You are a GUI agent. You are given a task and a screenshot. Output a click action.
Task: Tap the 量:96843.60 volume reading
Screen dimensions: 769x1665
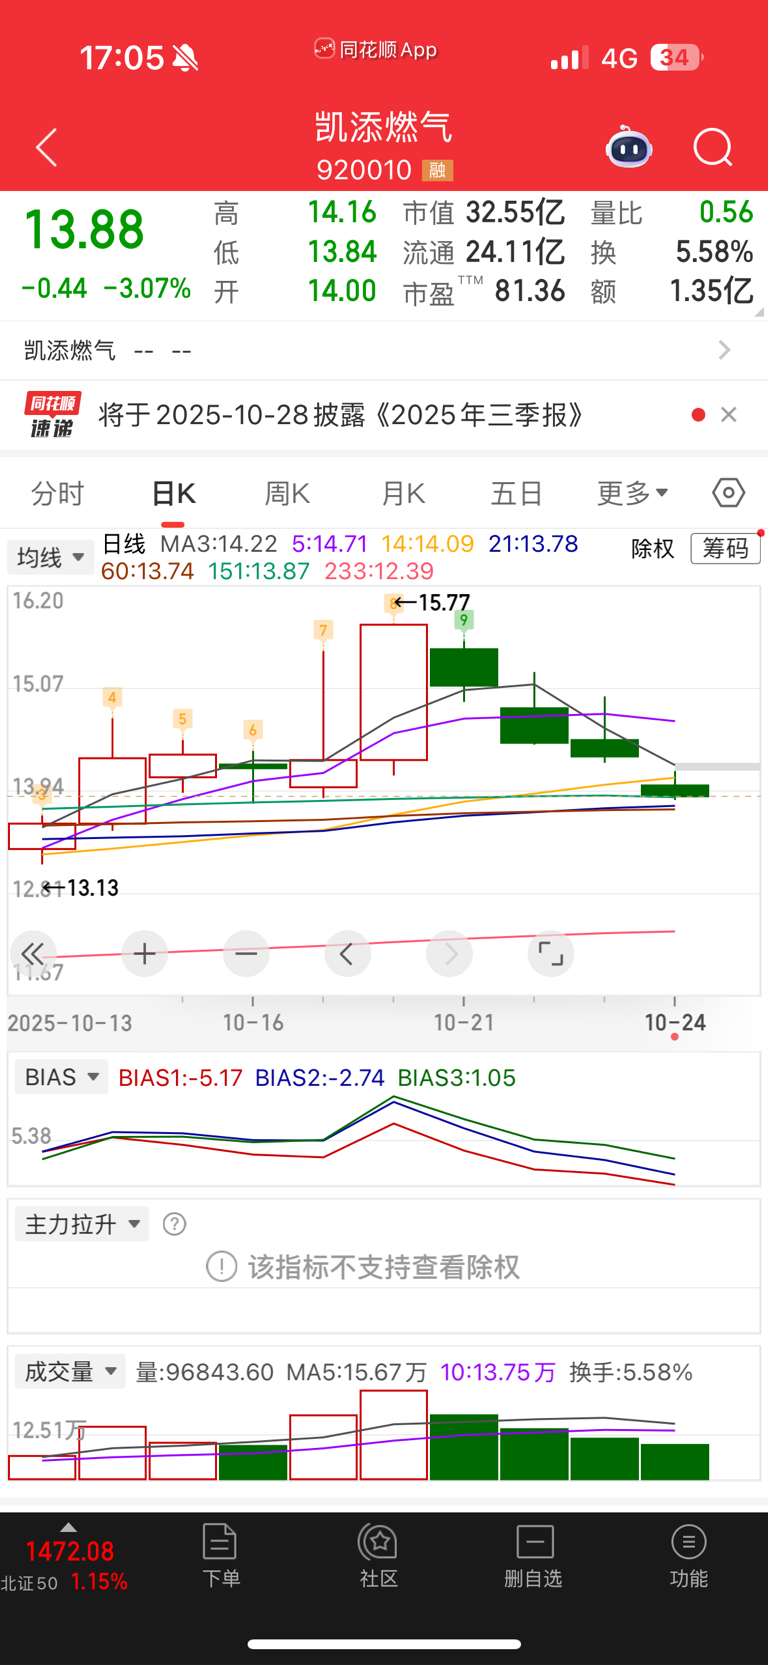[x=205, y=1372]
